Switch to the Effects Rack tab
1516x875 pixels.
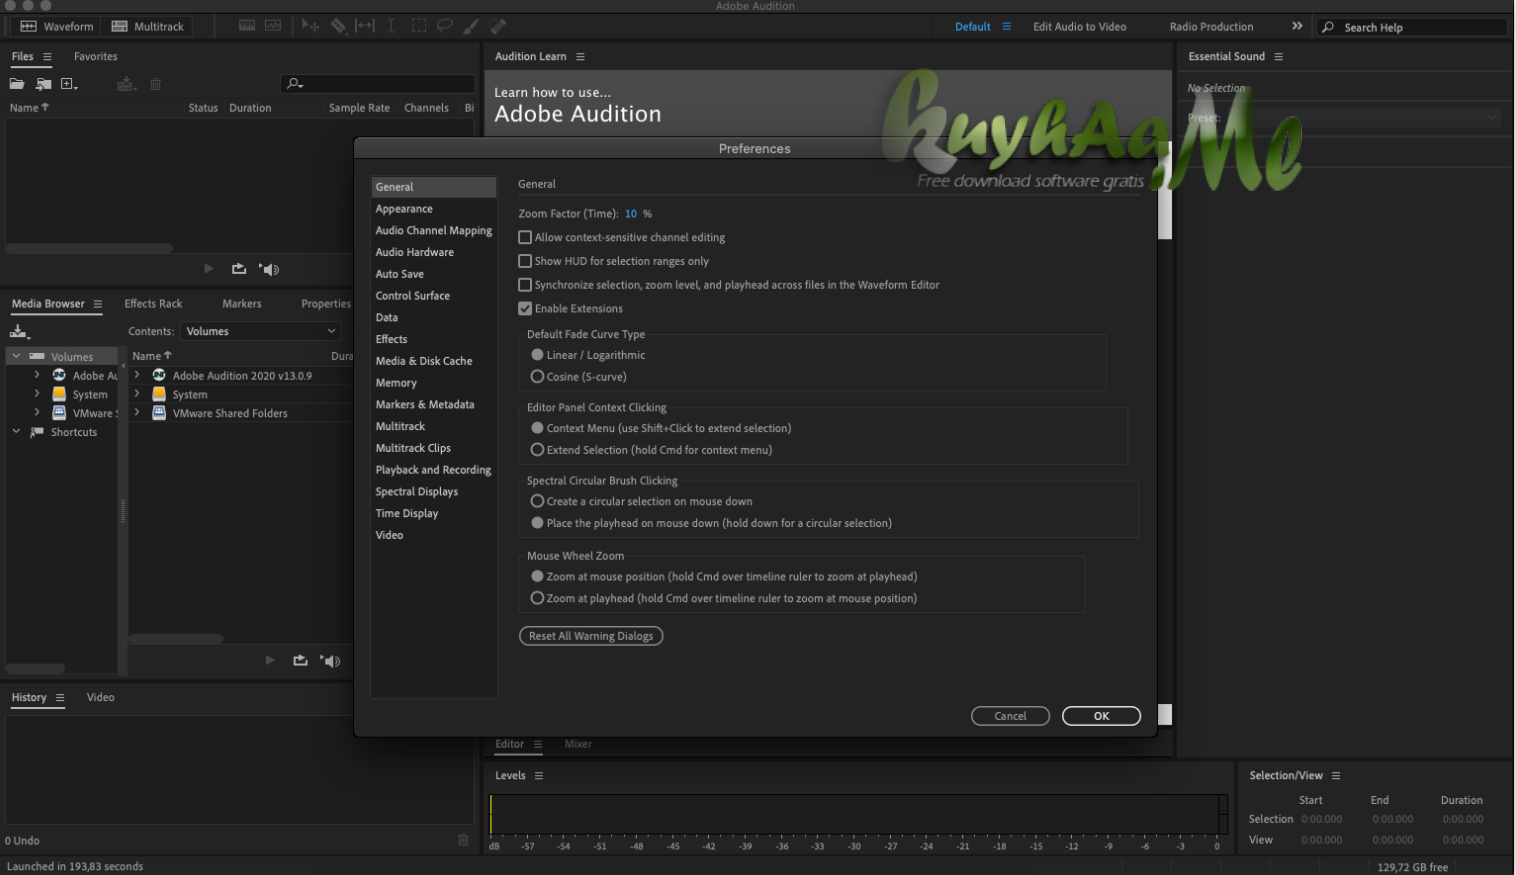[x=153, y=304]
